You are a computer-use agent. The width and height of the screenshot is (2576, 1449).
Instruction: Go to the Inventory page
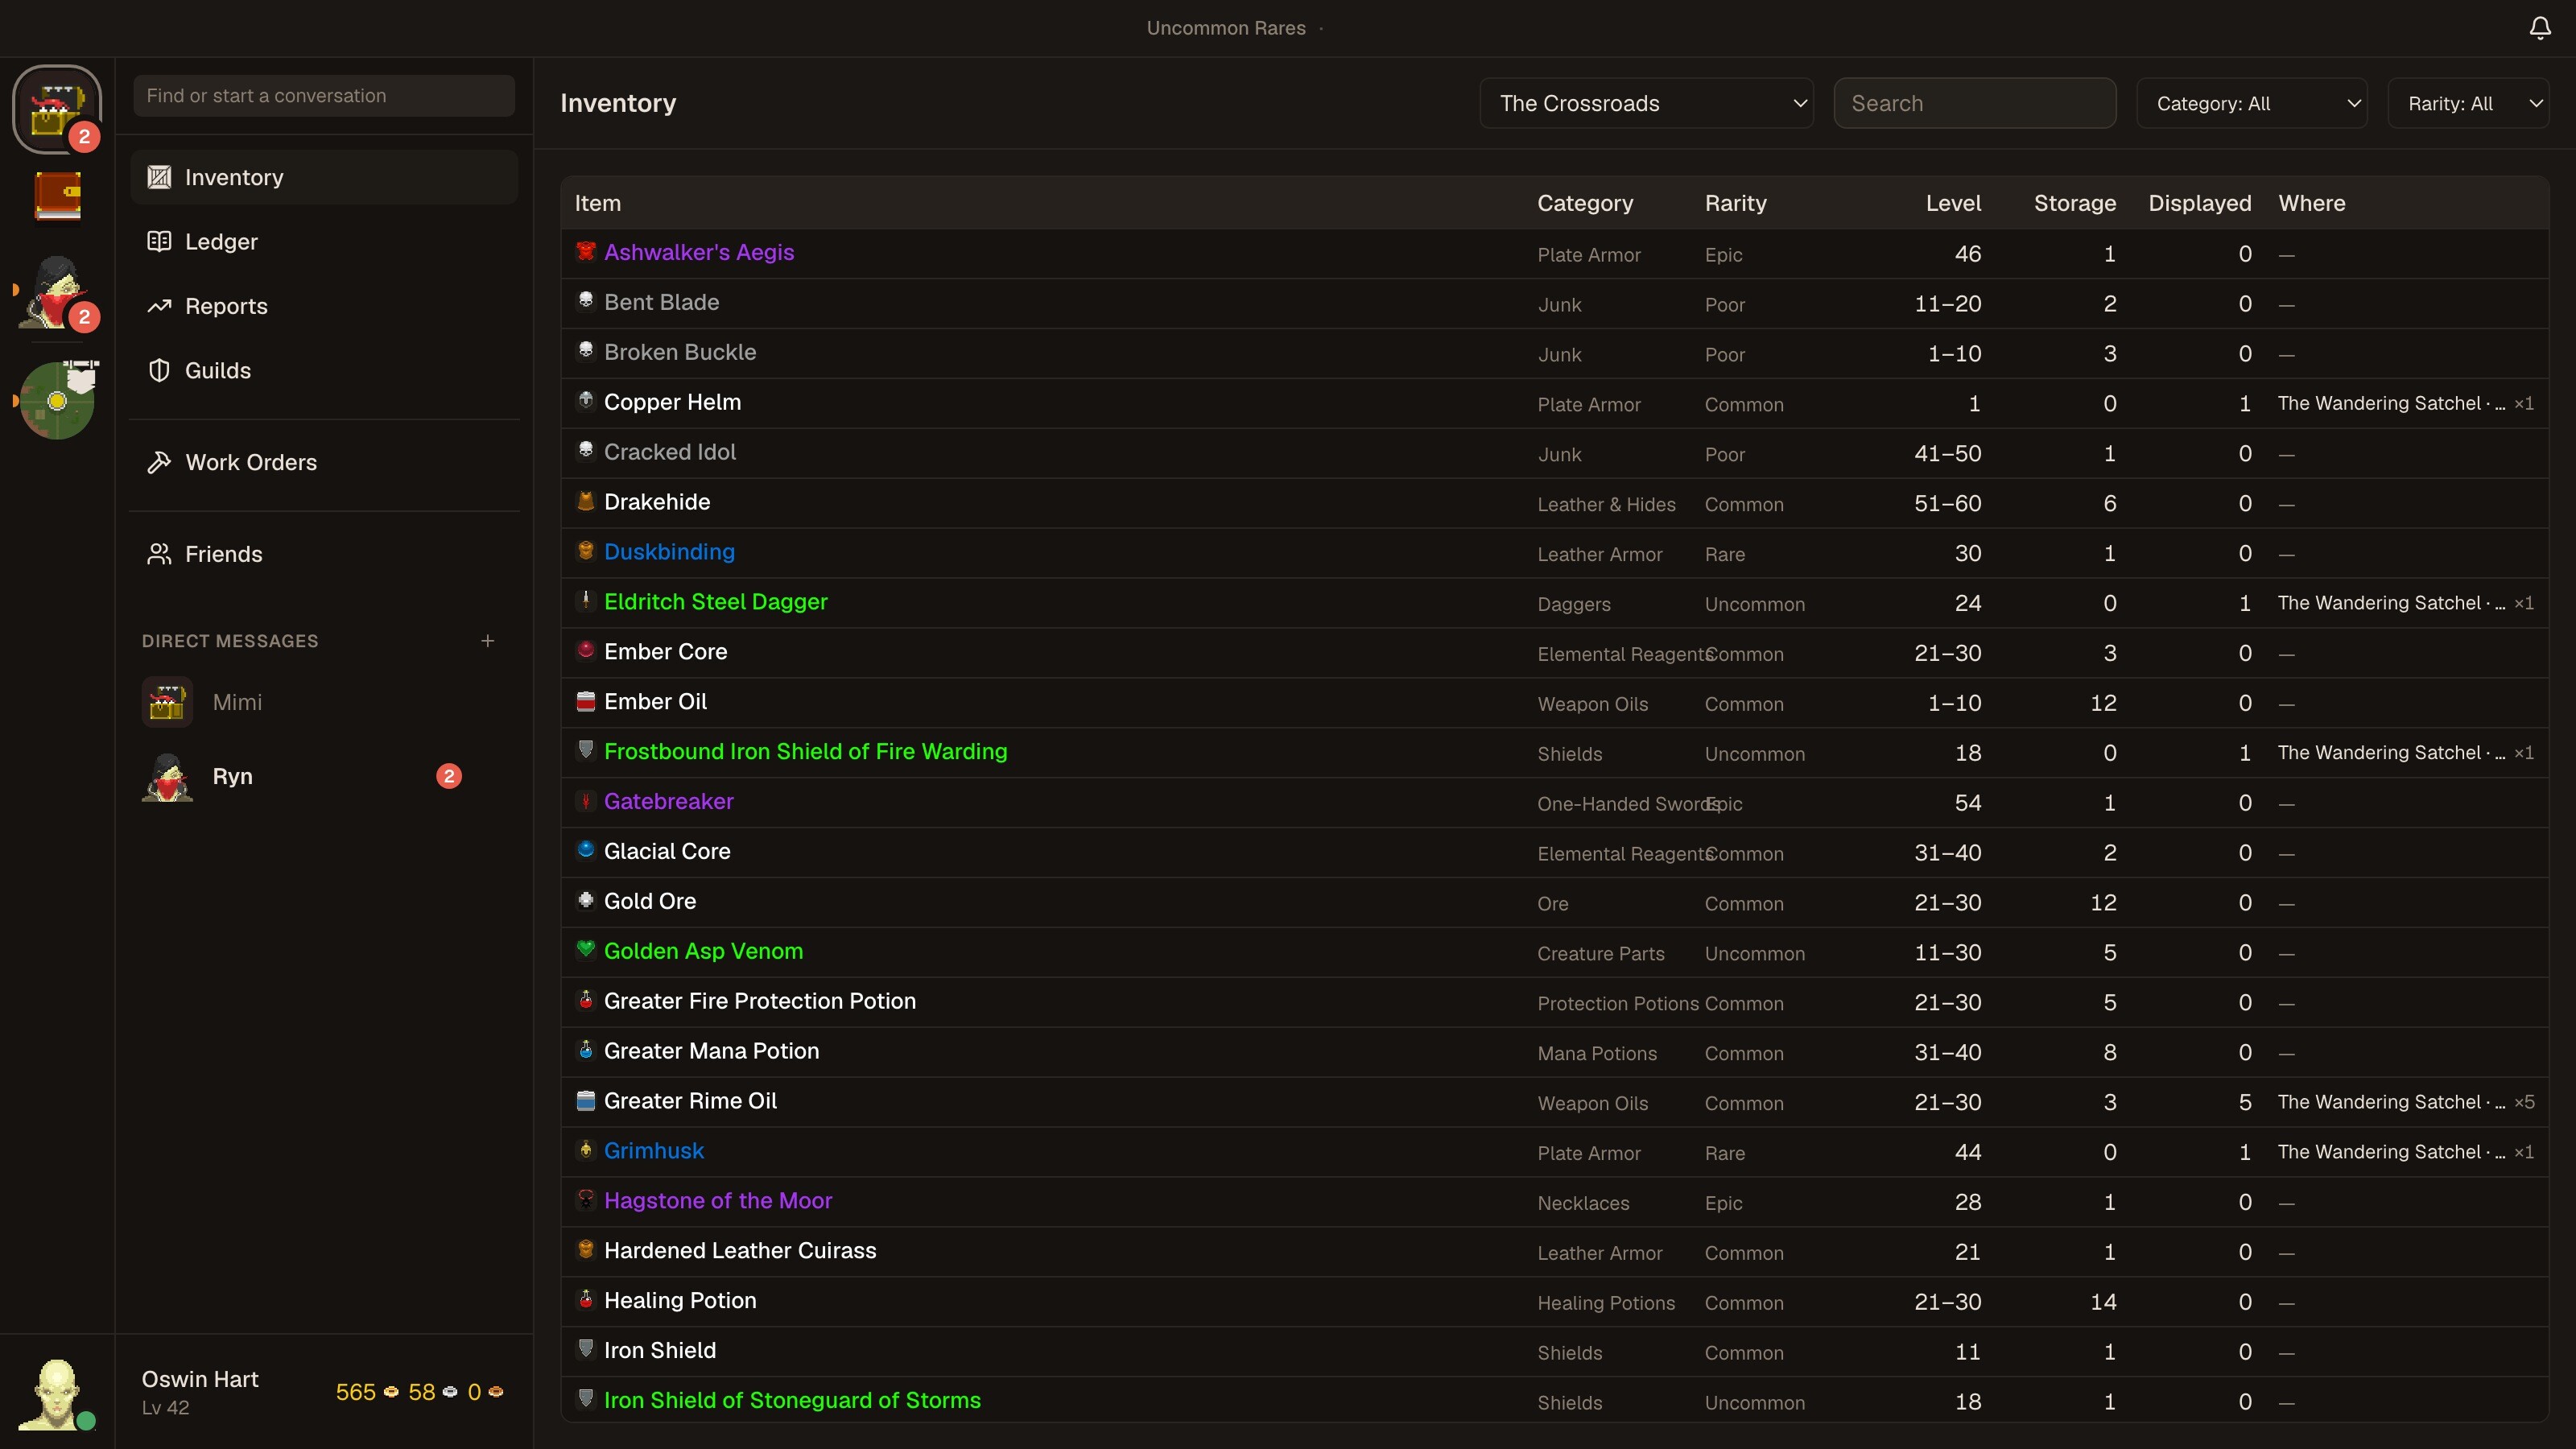[324, 177]
